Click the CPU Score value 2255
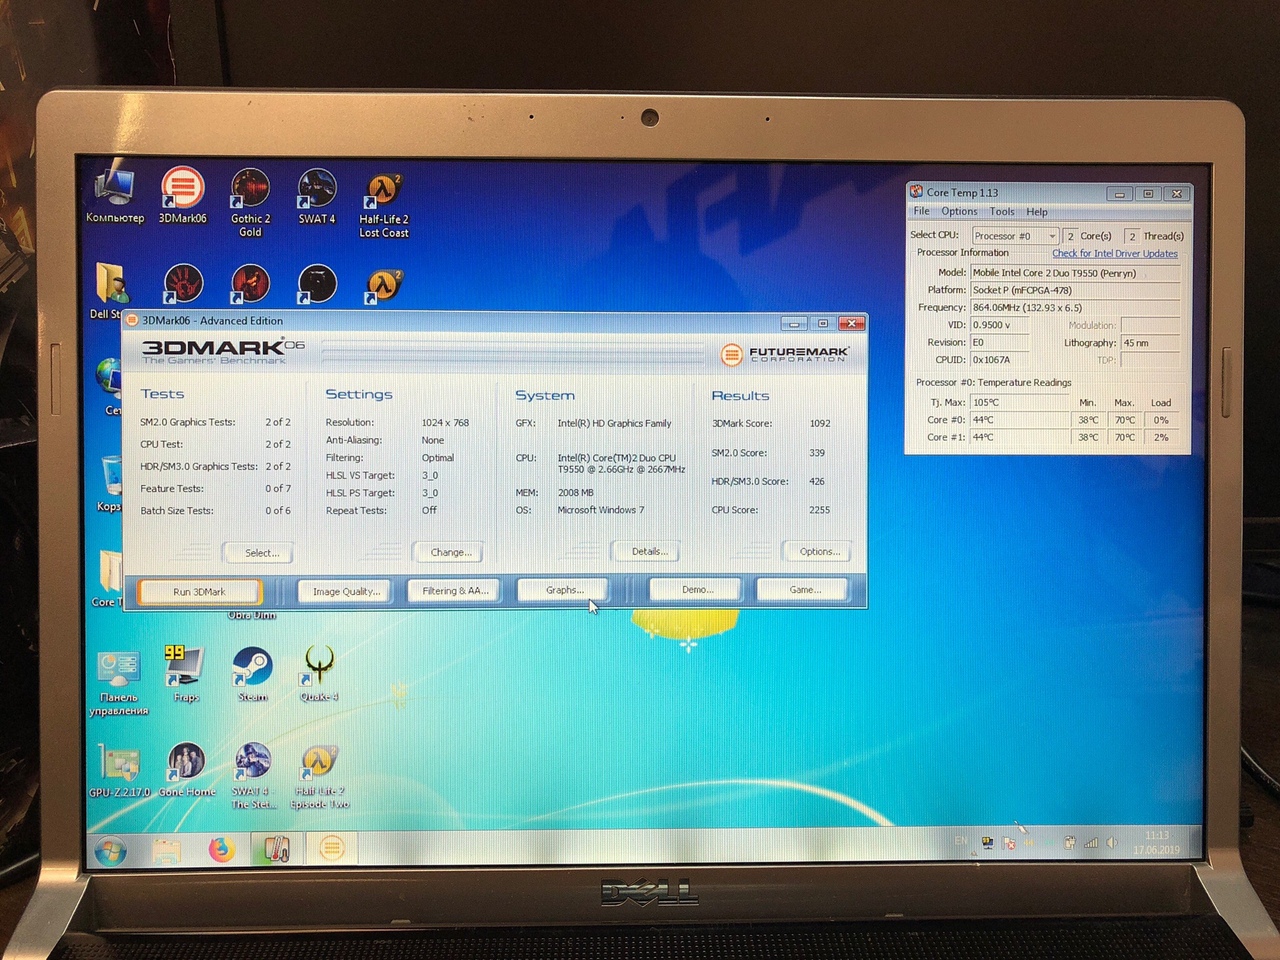 [x=819, y=510]
